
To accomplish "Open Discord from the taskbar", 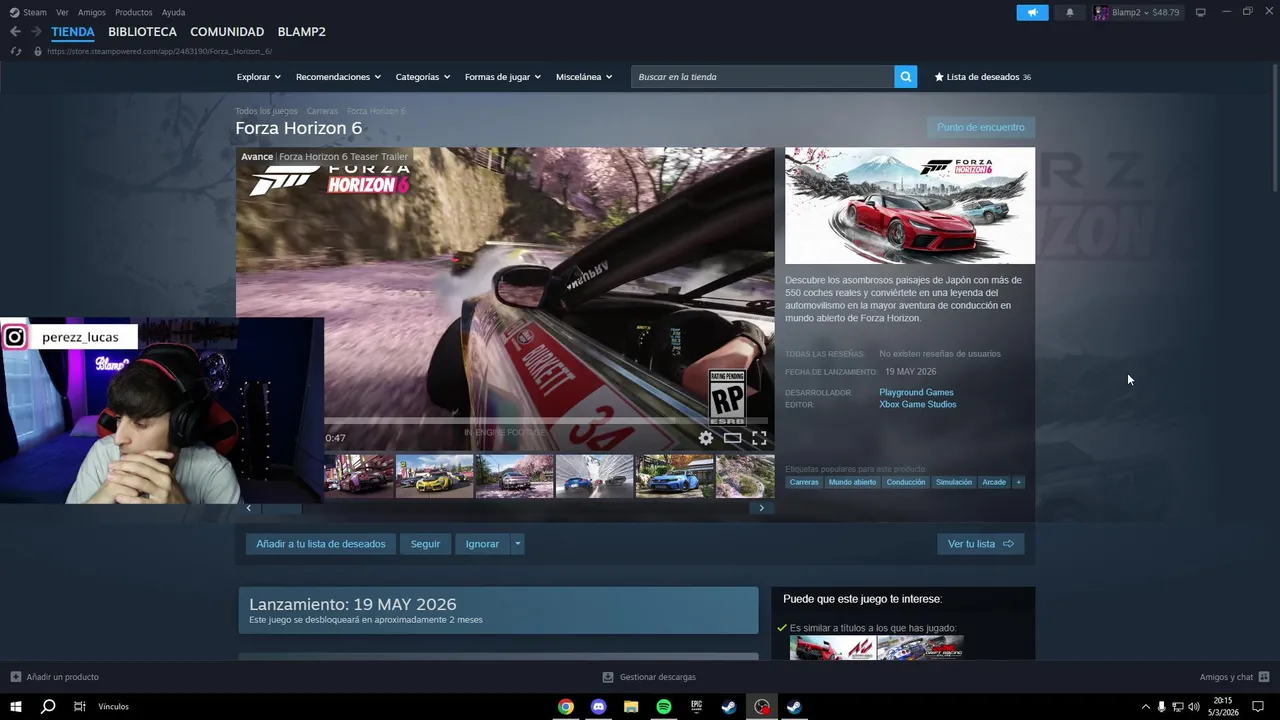I will [x=599, y=707].
